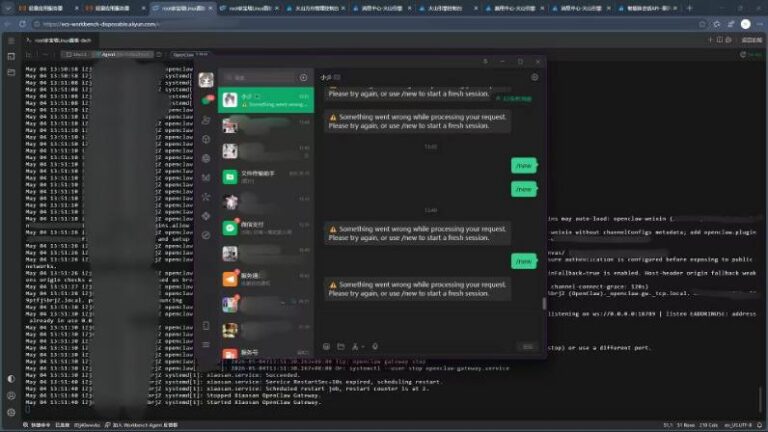Viewport: 768px width, 432px height.
Task: Click the plus button beside WeChat search
Action: pos(304,77)
